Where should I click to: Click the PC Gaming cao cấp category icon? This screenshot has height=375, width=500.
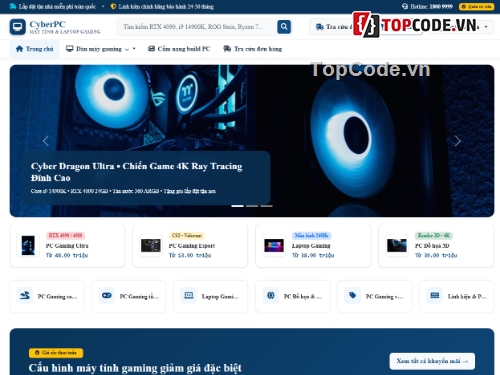(x=25, y=295)
